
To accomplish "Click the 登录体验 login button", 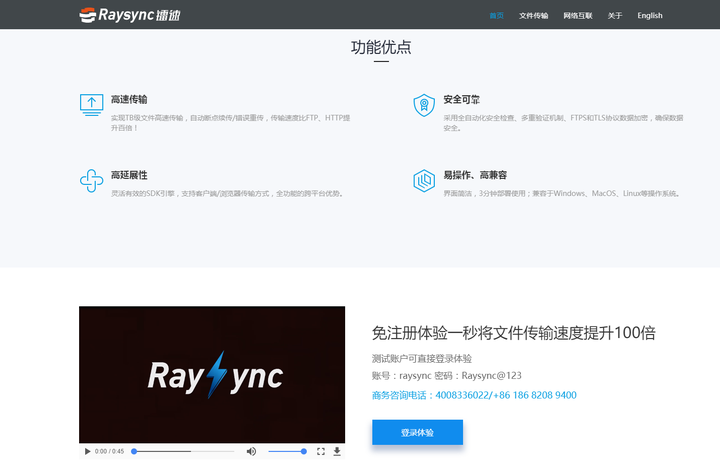I will pos(417,432).
